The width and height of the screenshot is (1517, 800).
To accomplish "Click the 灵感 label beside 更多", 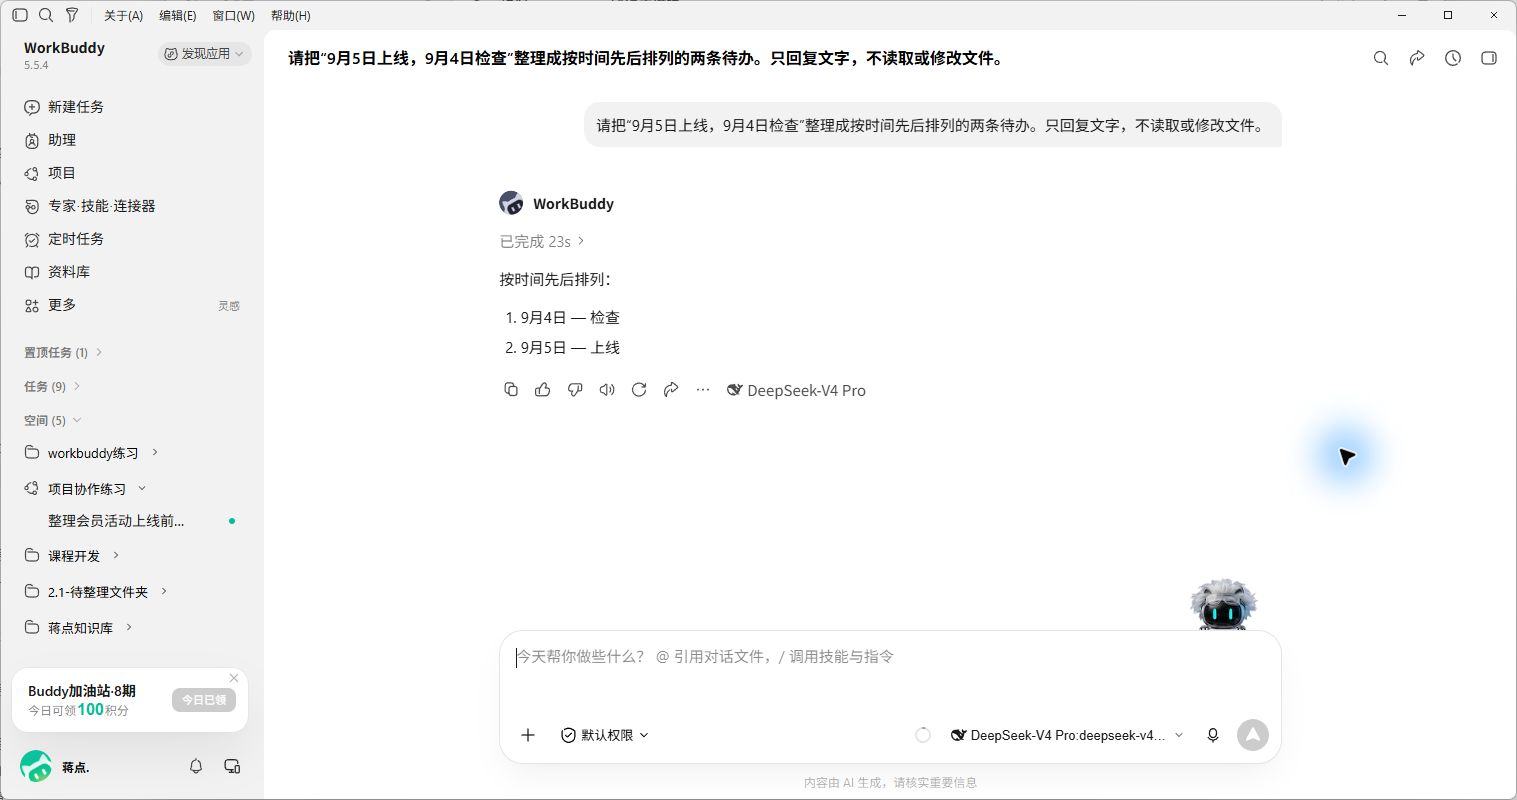I will click(229, 306).
